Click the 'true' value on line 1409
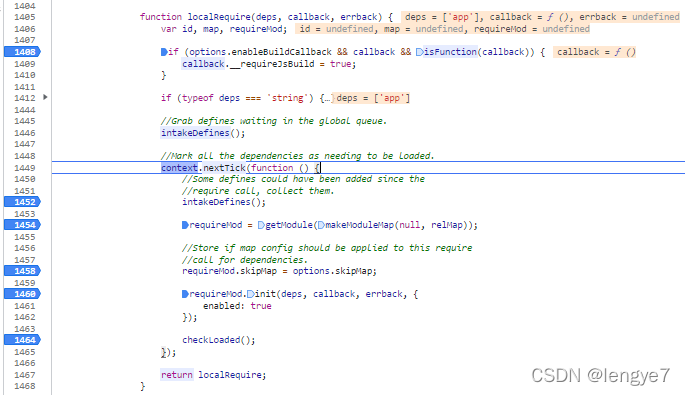Image resolution: width=685 pixels, height=395 pixels. (x=341, y=64)
